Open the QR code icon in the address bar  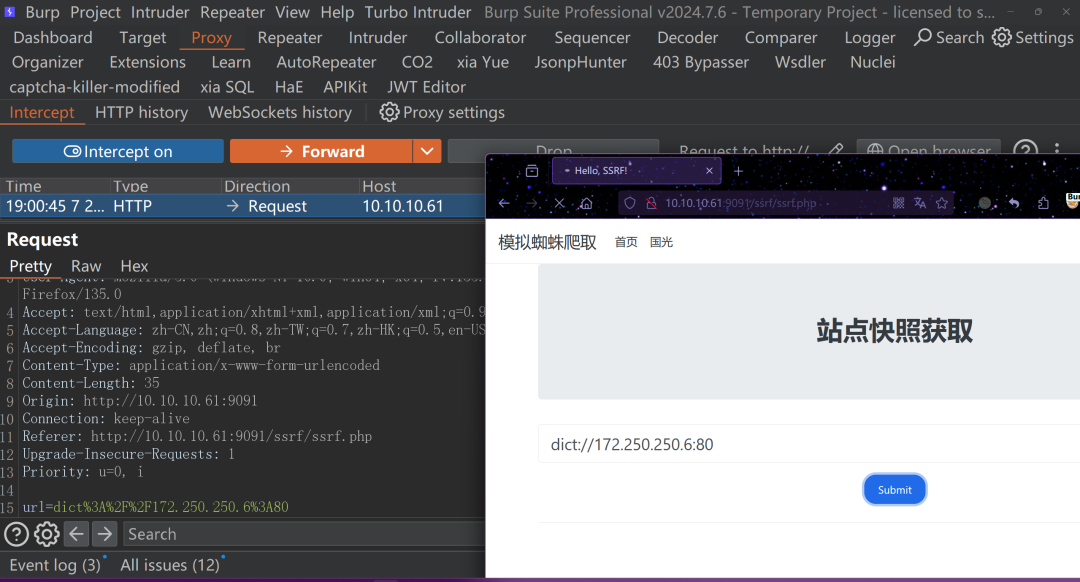(898, 203)
